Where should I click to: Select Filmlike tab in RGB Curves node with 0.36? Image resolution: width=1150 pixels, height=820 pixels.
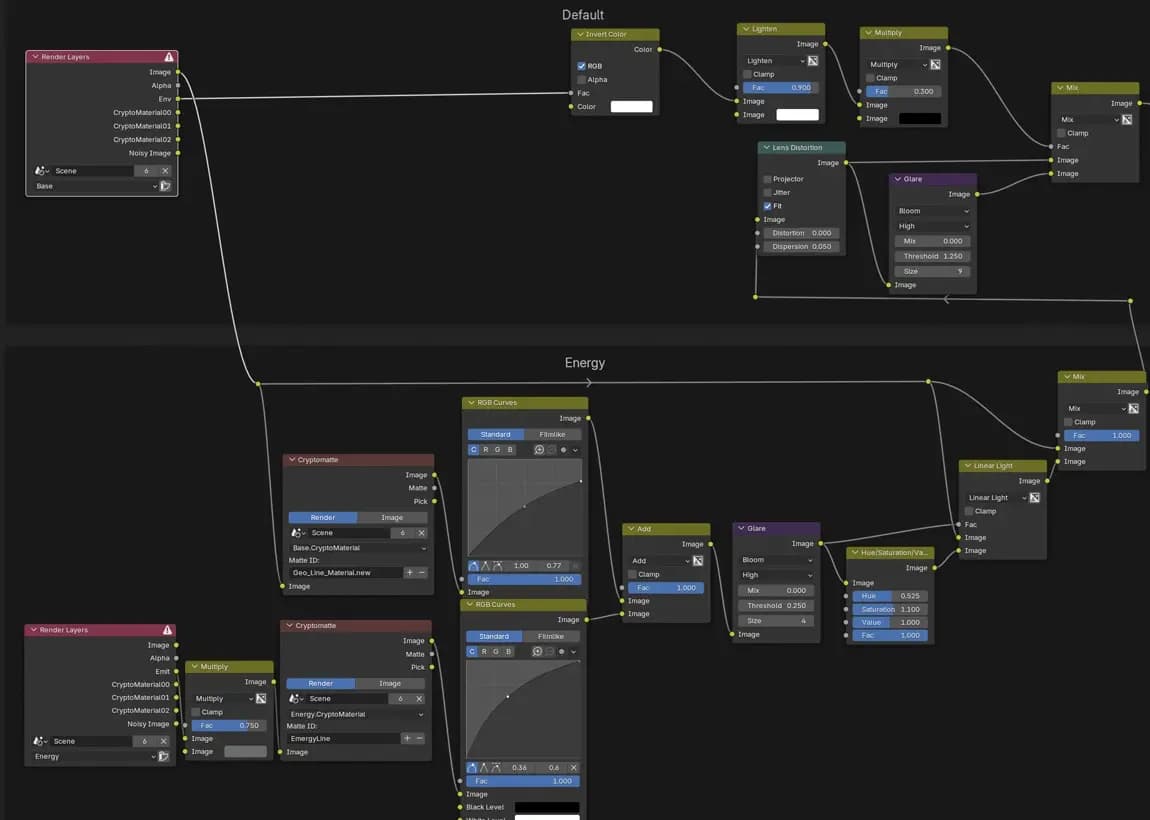click(x=551, y=636)
